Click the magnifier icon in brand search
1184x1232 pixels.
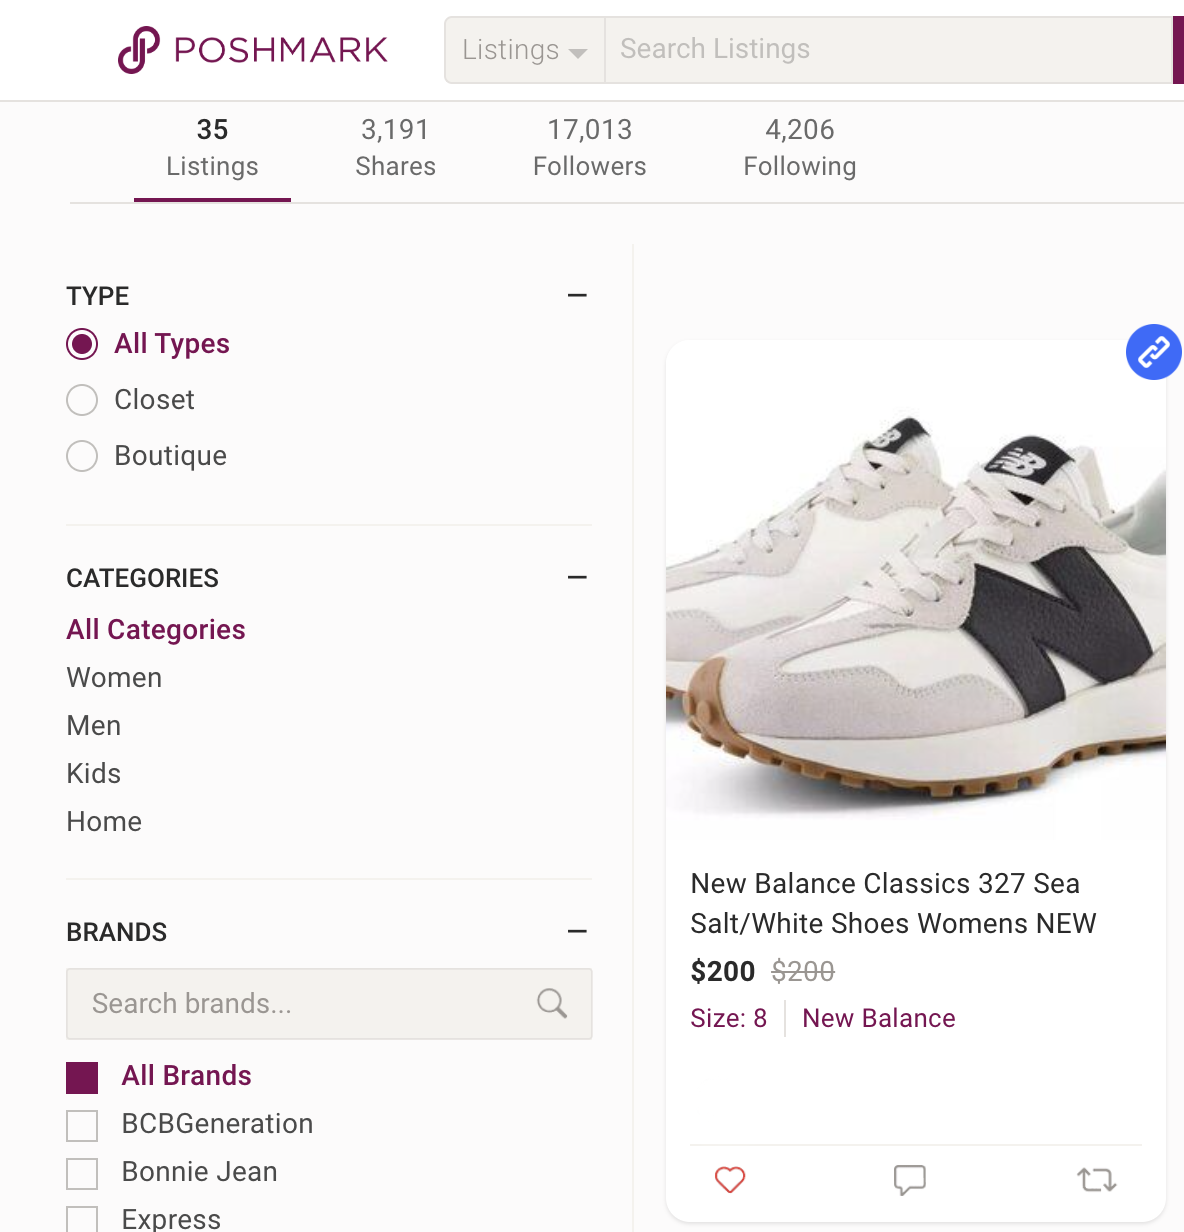point(552,1003)
